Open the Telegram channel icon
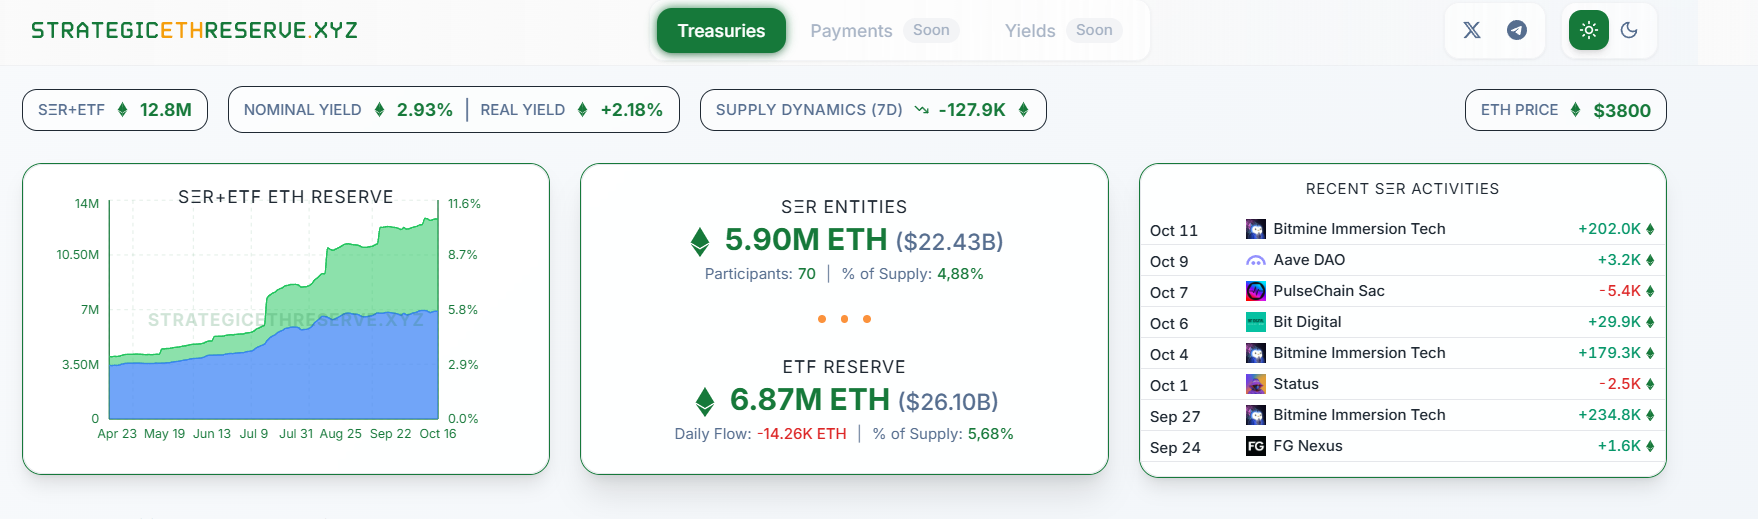The width and height of the screenshot is (1758, 519). coord(1517,30)
